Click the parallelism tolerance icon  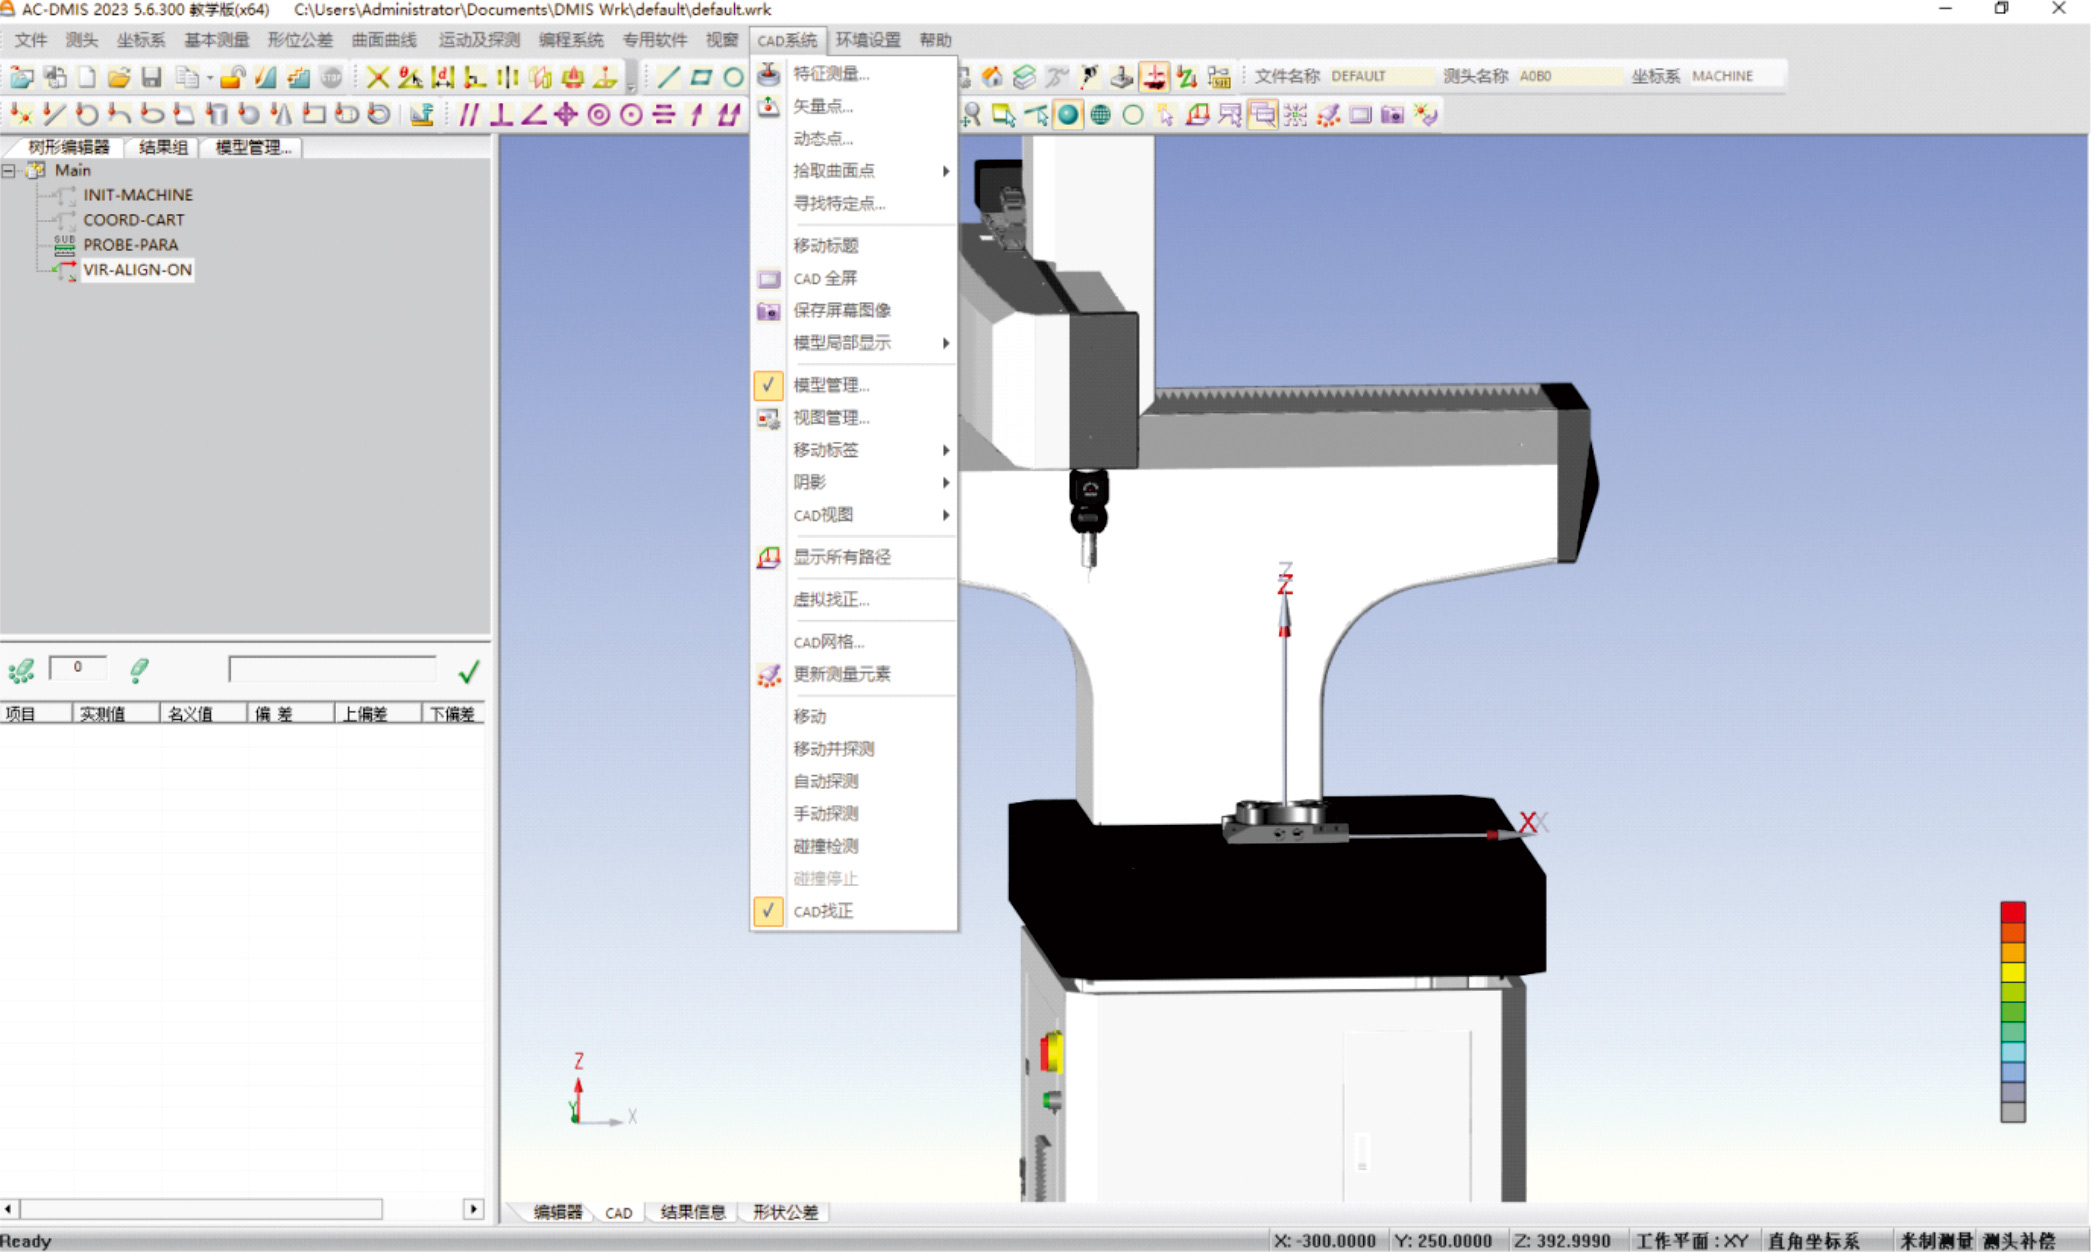(x=468, y=115)
